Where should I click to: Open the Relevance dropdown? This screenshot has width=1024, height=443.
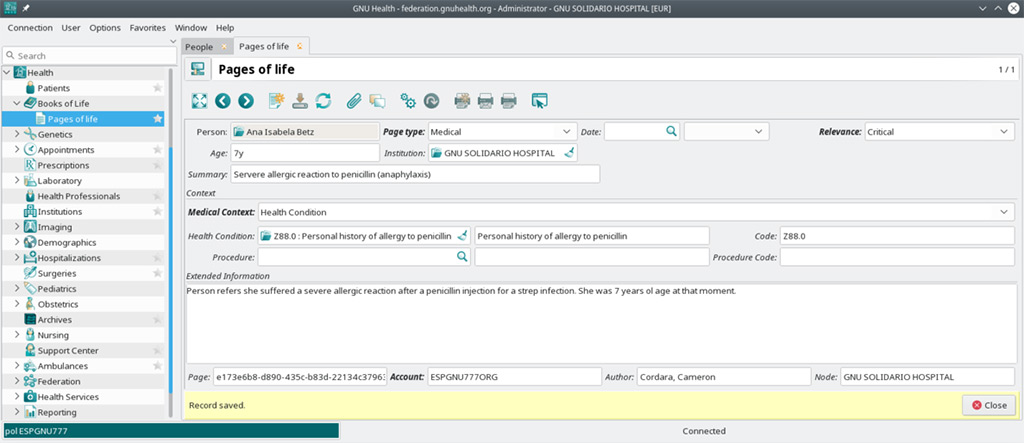tap(1005, 131)
